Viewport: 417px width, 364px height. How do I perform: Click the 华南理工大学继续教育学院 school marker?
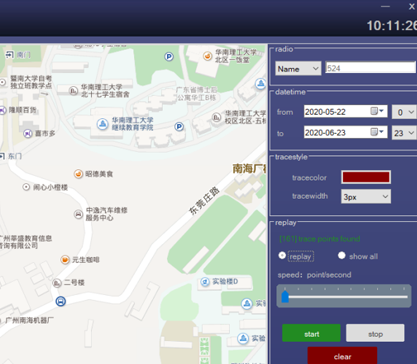pyautogui.click(x=102, y=124)
